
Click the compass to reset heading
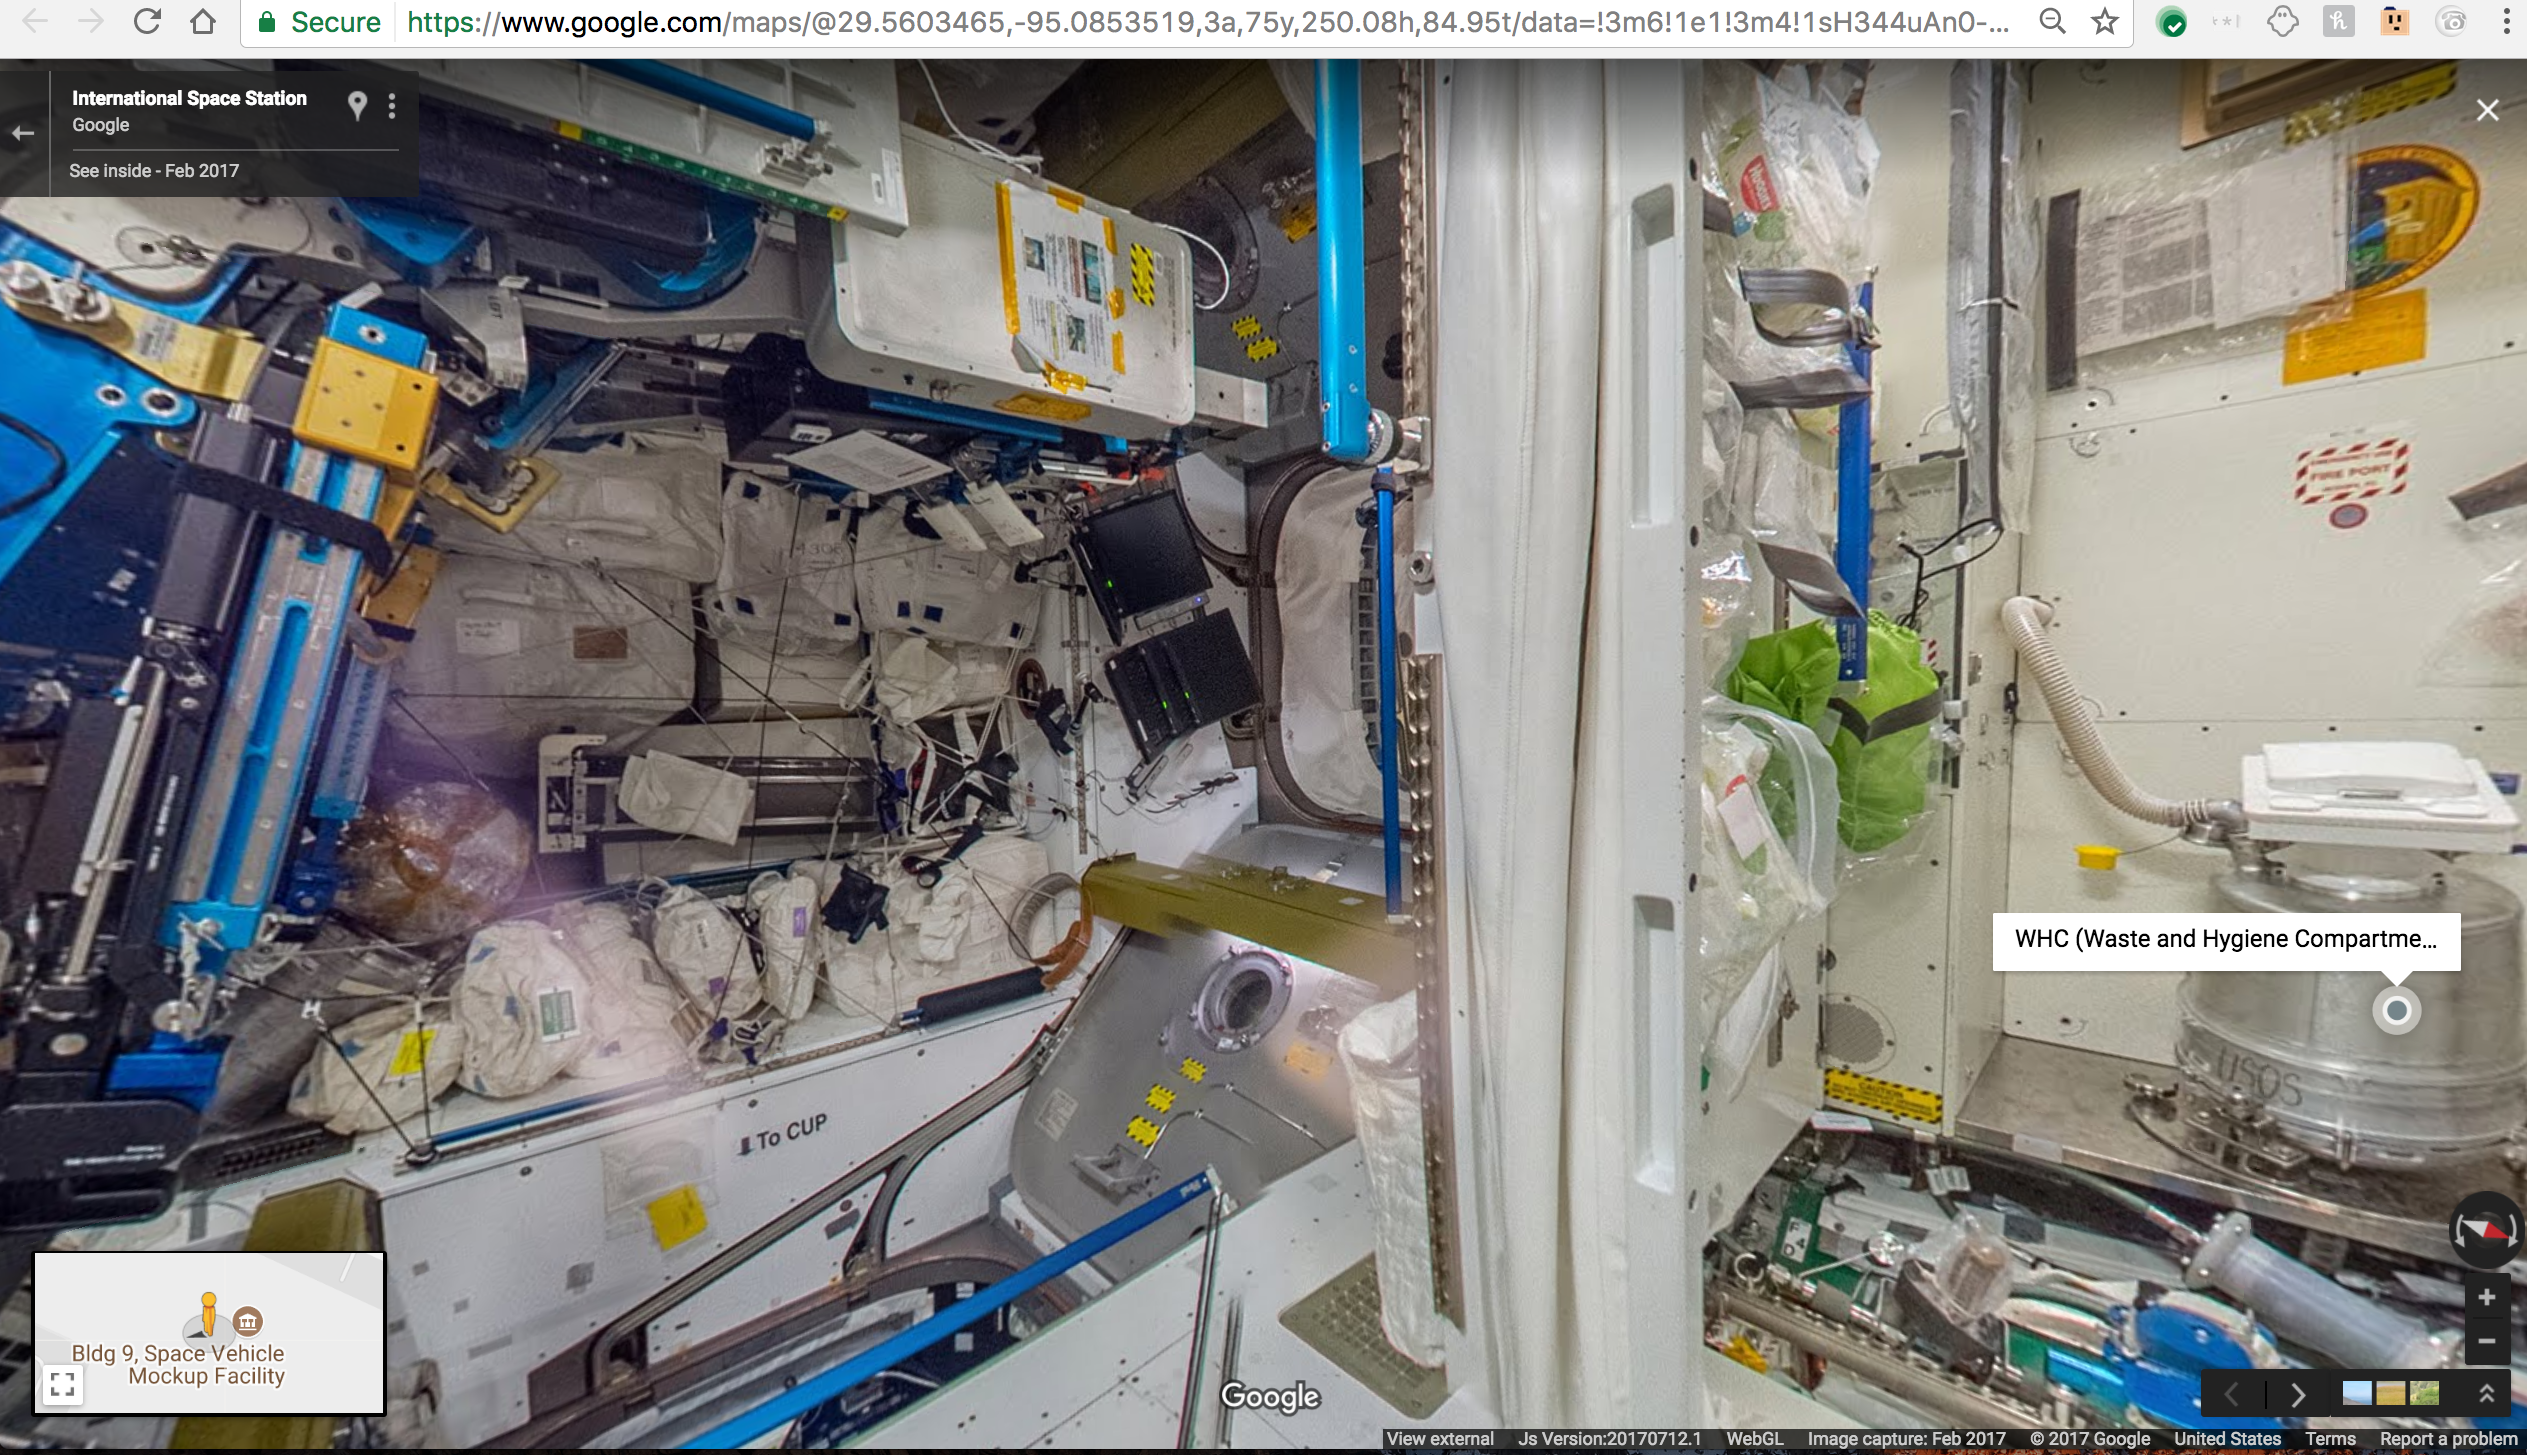click(2485, 1230)
